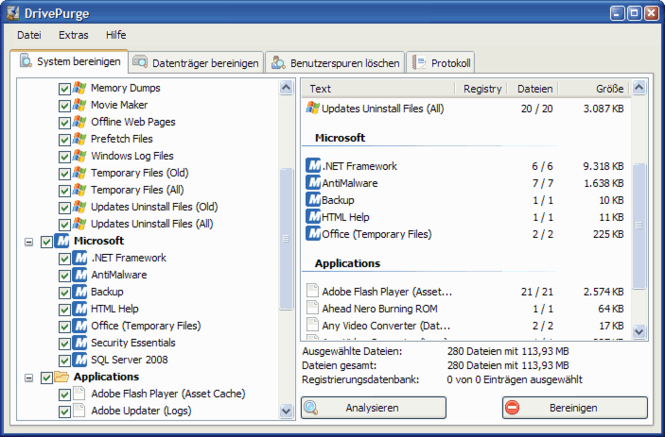The image size is (665, 437).
Task: Click the Ahead Nero Burning ROM file icon
Action: tap(313, 309)
